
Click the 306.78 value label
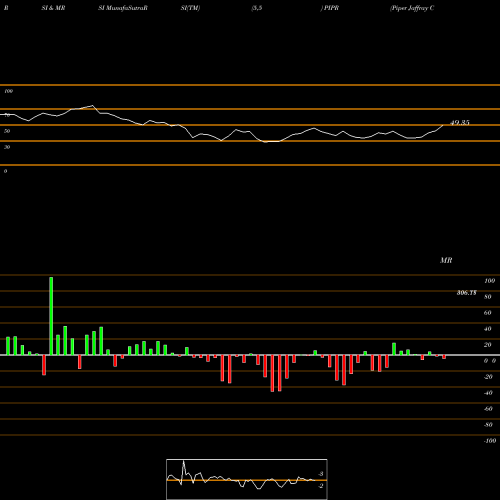tap(467, 293)
